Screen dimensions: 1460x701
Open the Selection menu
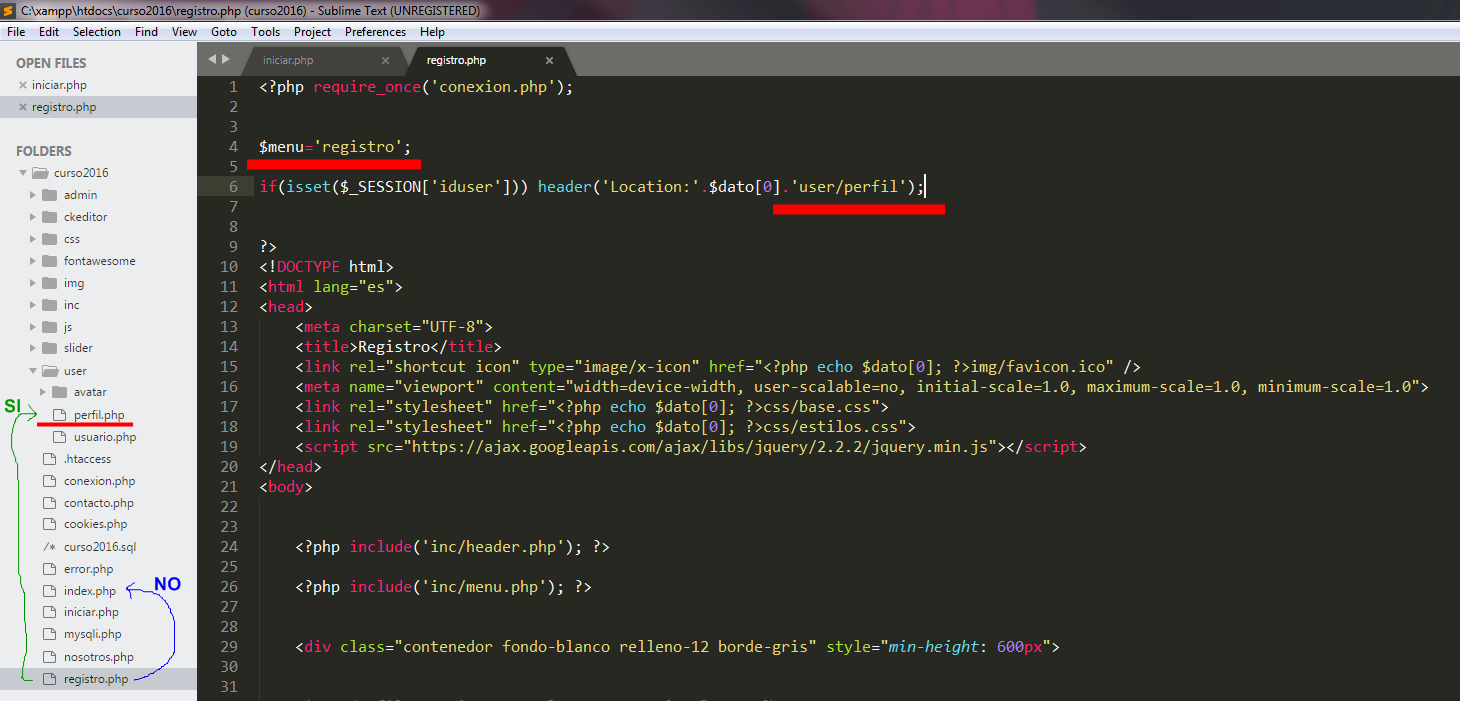coord(96,32)
